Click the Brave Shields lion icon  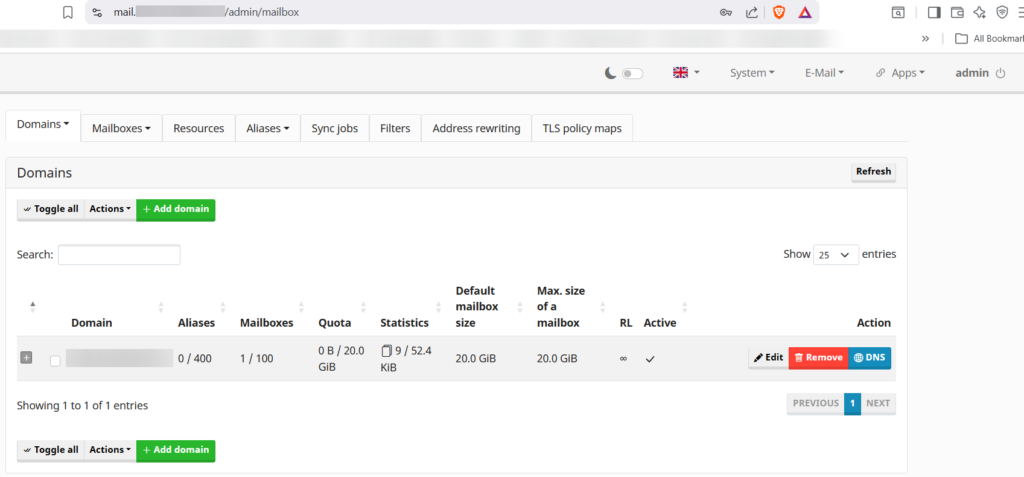(x=778, y=12)
